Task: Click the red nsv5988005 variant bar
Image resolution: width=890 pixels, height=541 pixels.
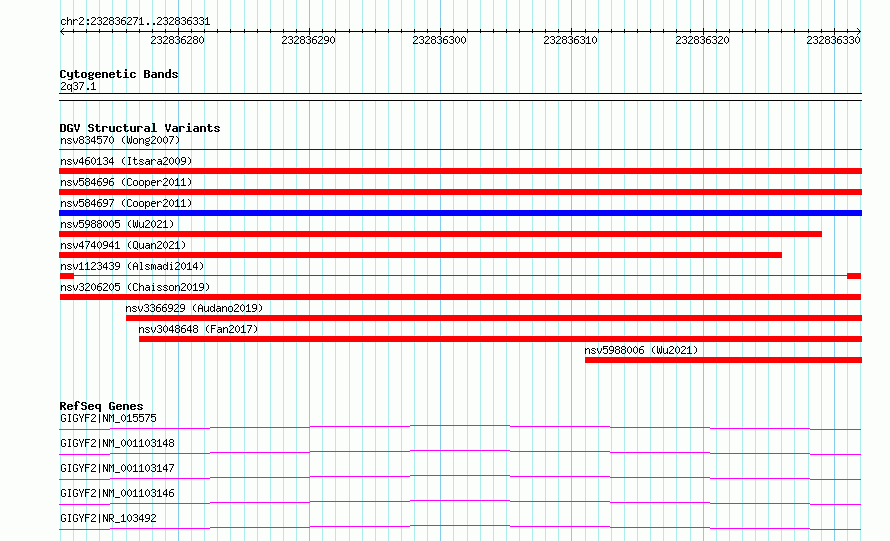Action: tap(440, 234)
